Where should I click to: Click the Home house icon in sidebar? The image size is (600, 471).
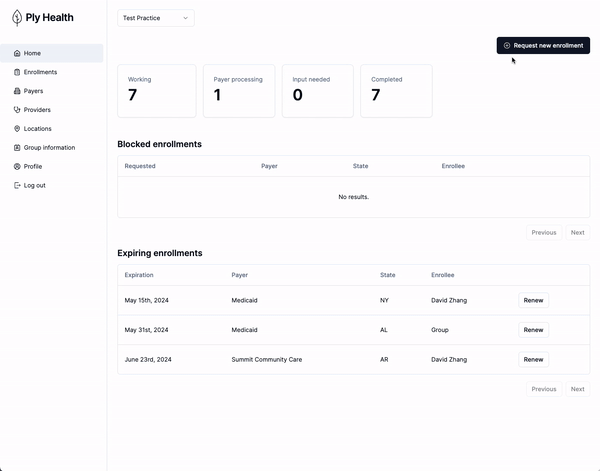17,53
